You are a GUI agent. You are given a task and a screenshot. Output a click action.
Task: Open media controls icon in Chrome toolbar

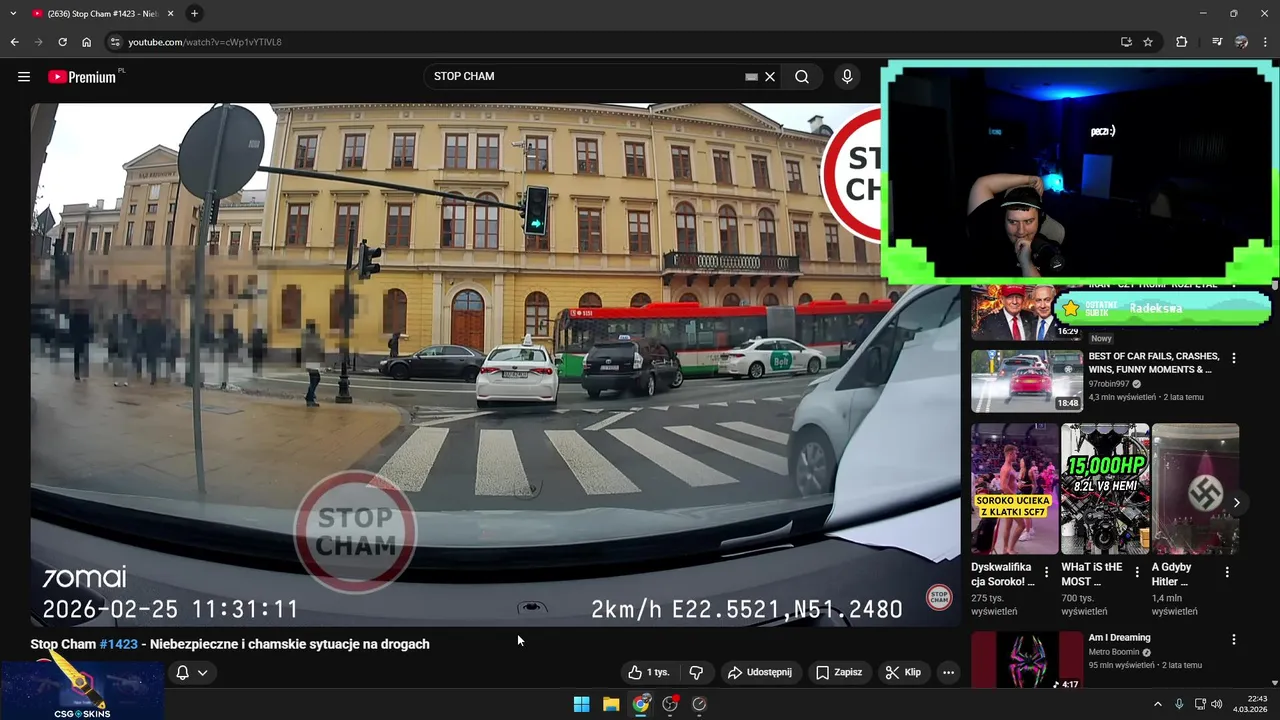[1216, 42]
